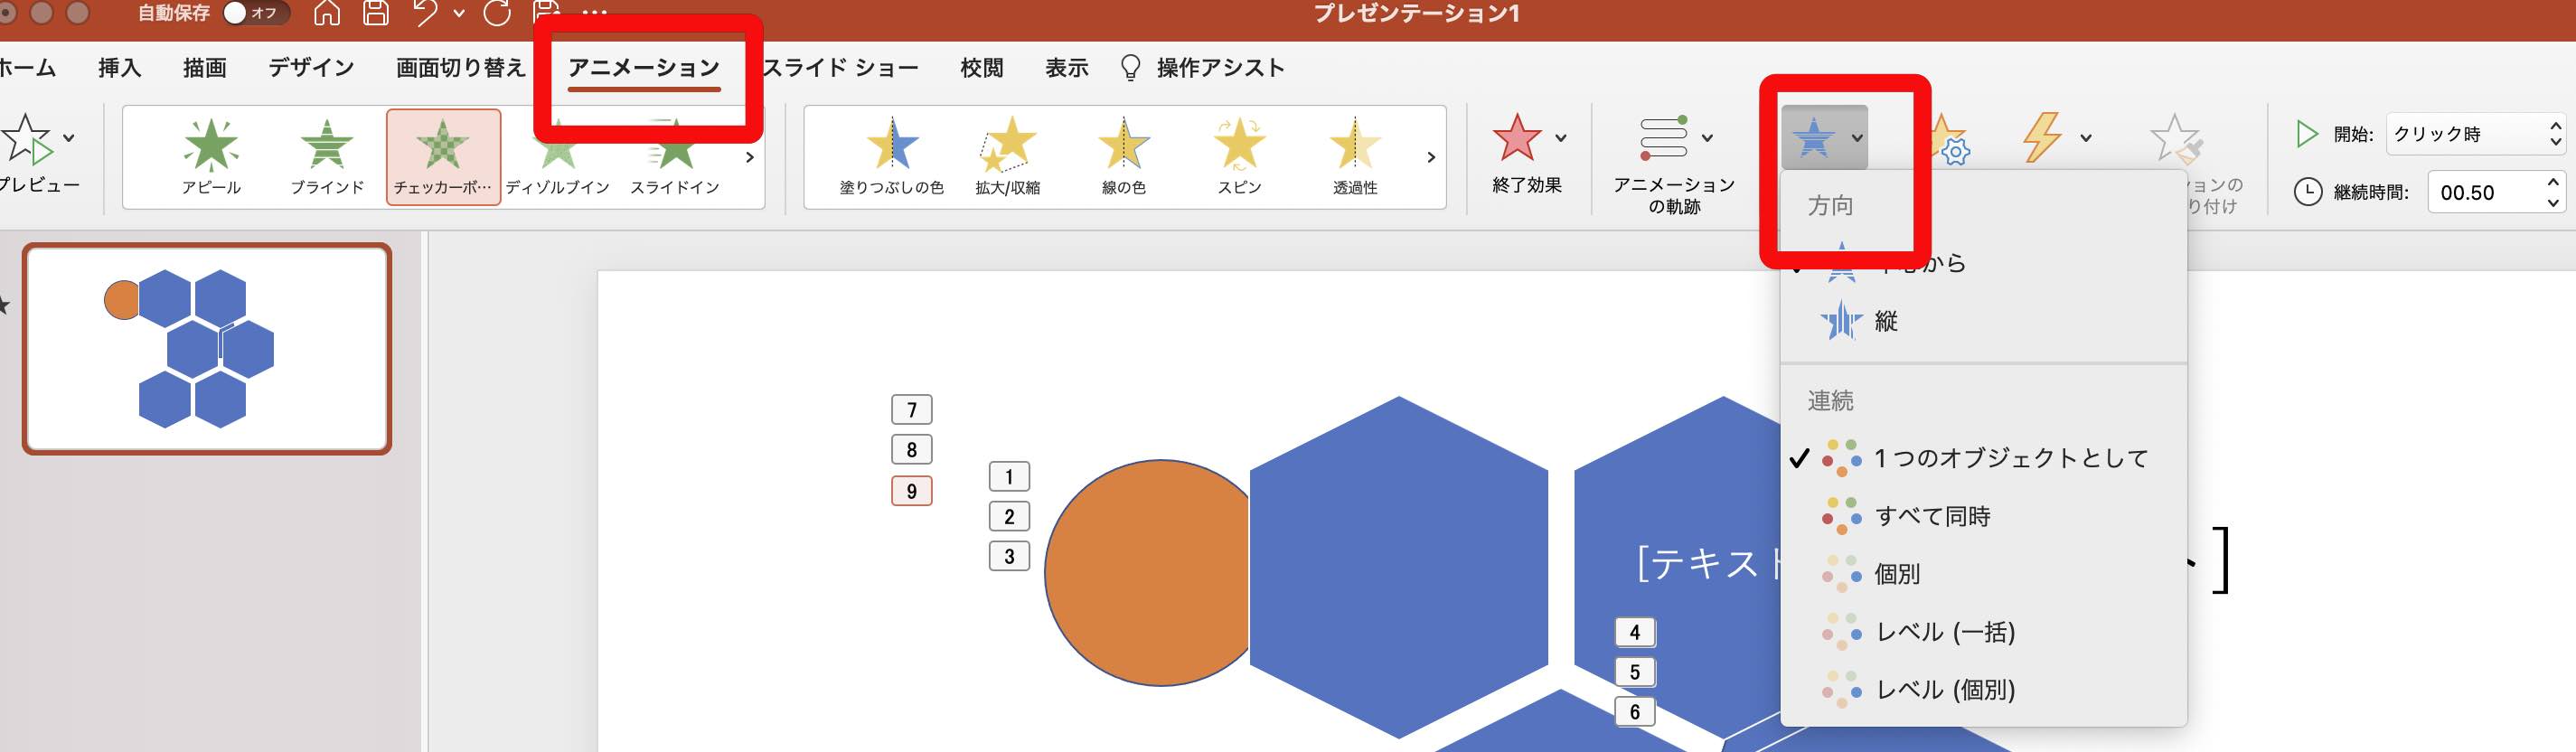Viewport: 2576px width, 752px height.
Task: Open the Undo history dropdown arrow
Action: click(459, 14)
